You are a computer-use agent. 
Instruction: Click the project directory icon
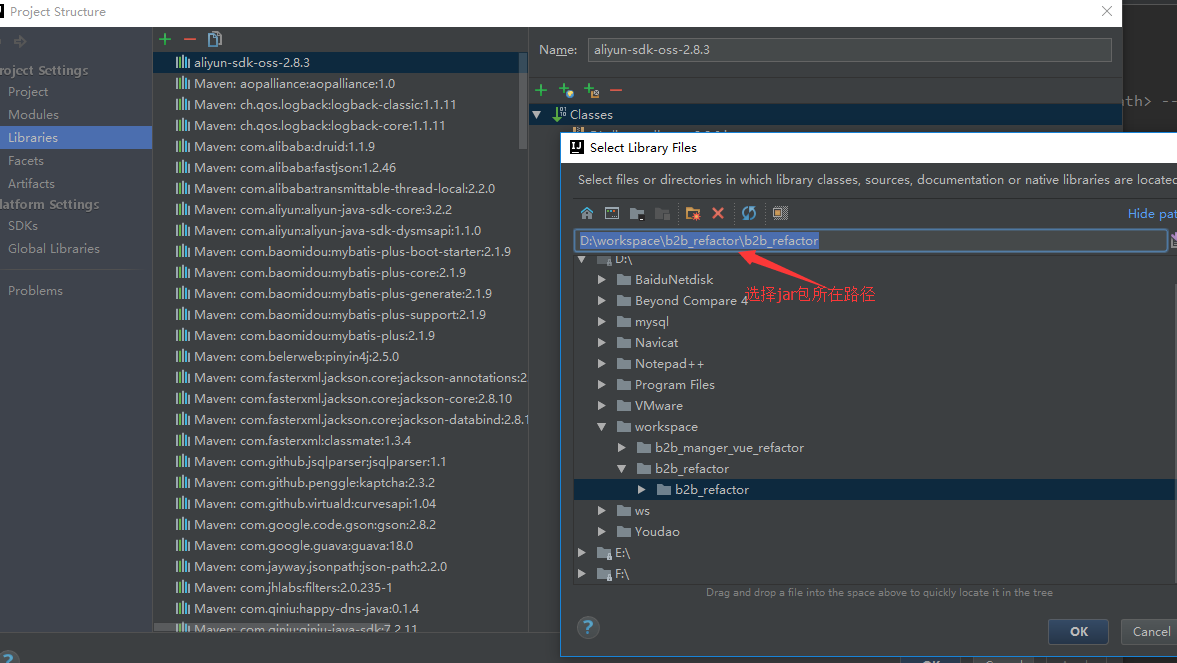click(x=637, y=213)
